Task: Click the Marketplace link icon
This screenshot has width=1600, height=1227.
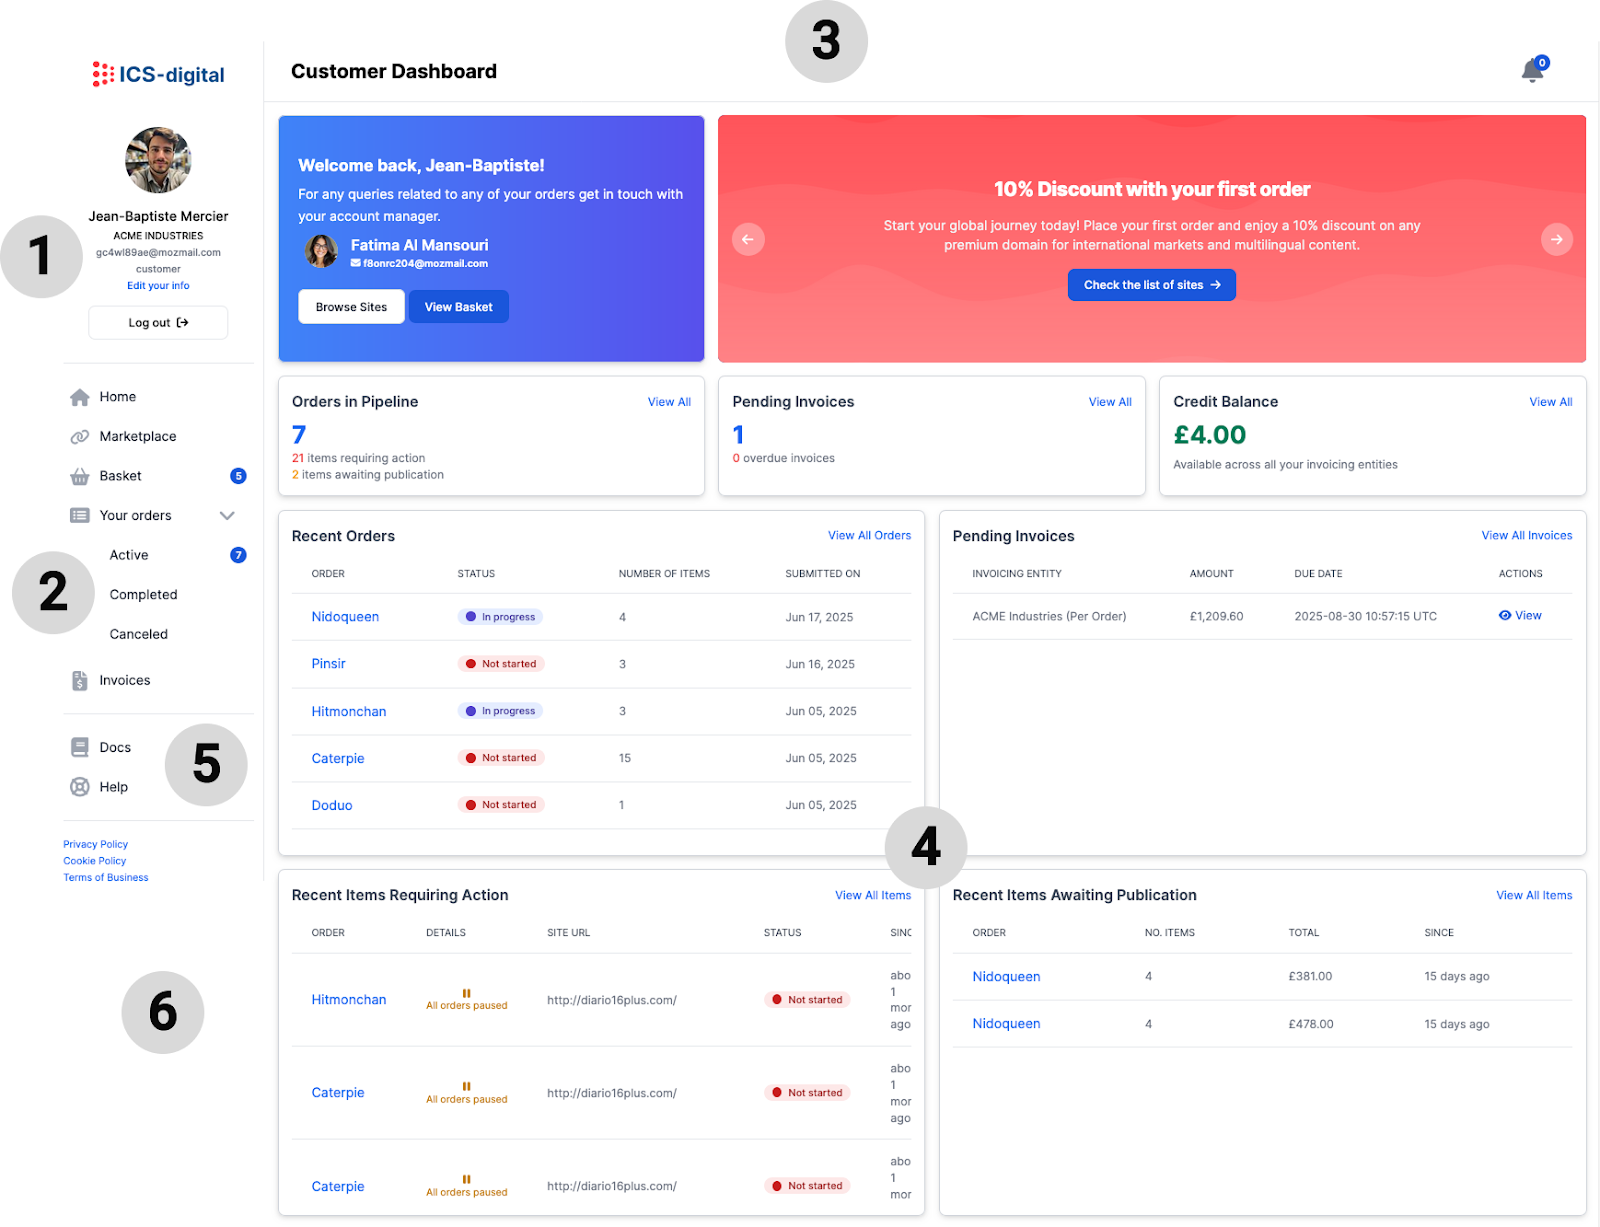Action: 80,437
